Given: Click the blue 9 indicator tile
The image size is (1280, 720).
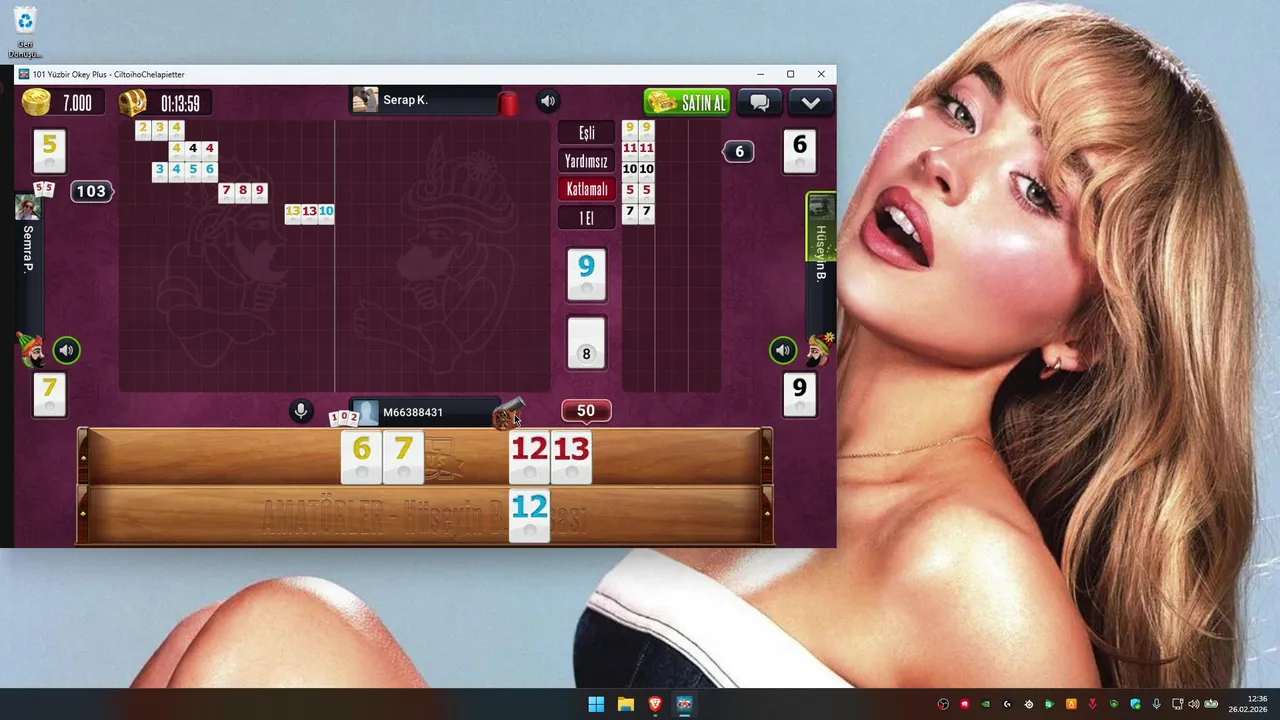Looking at the screenshot, I should 586,275.
